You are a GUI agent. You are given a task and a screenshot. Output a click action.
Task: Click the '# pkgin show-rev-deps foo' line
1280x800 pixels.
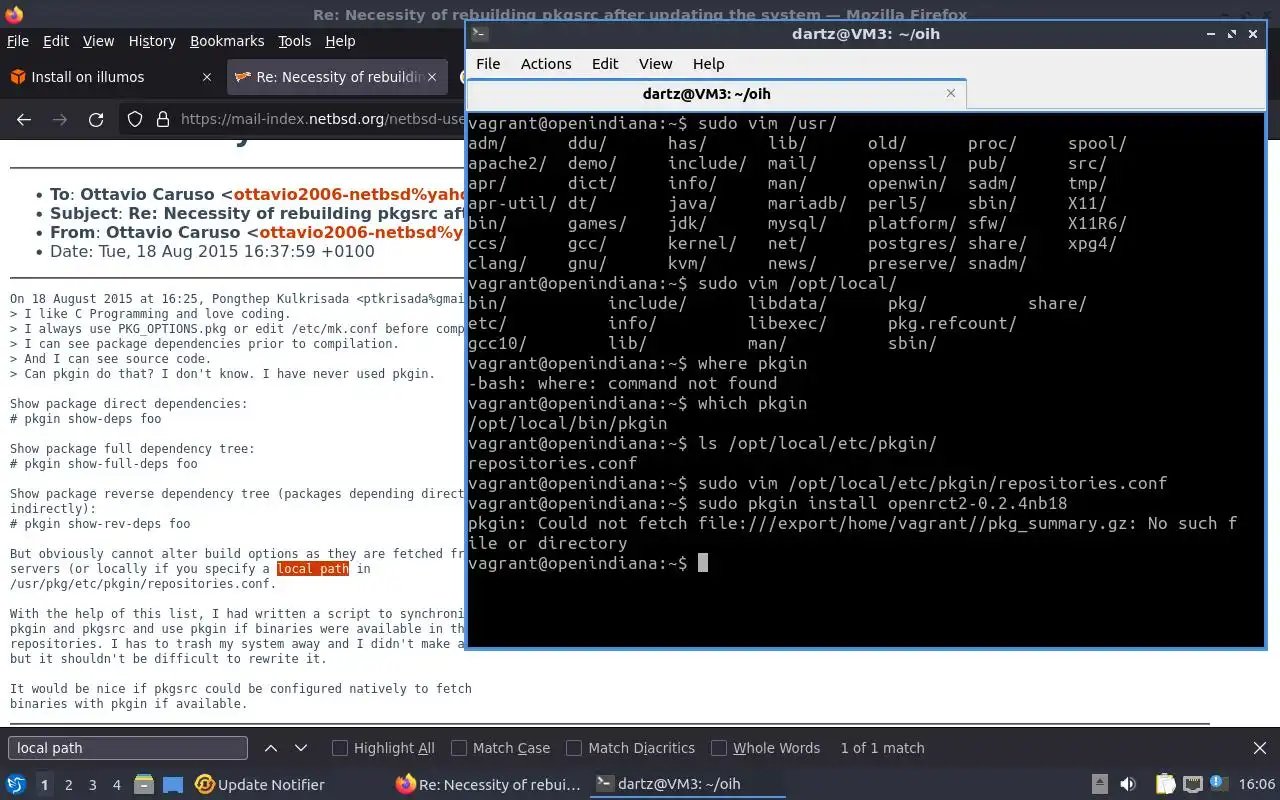pos(100,524)
